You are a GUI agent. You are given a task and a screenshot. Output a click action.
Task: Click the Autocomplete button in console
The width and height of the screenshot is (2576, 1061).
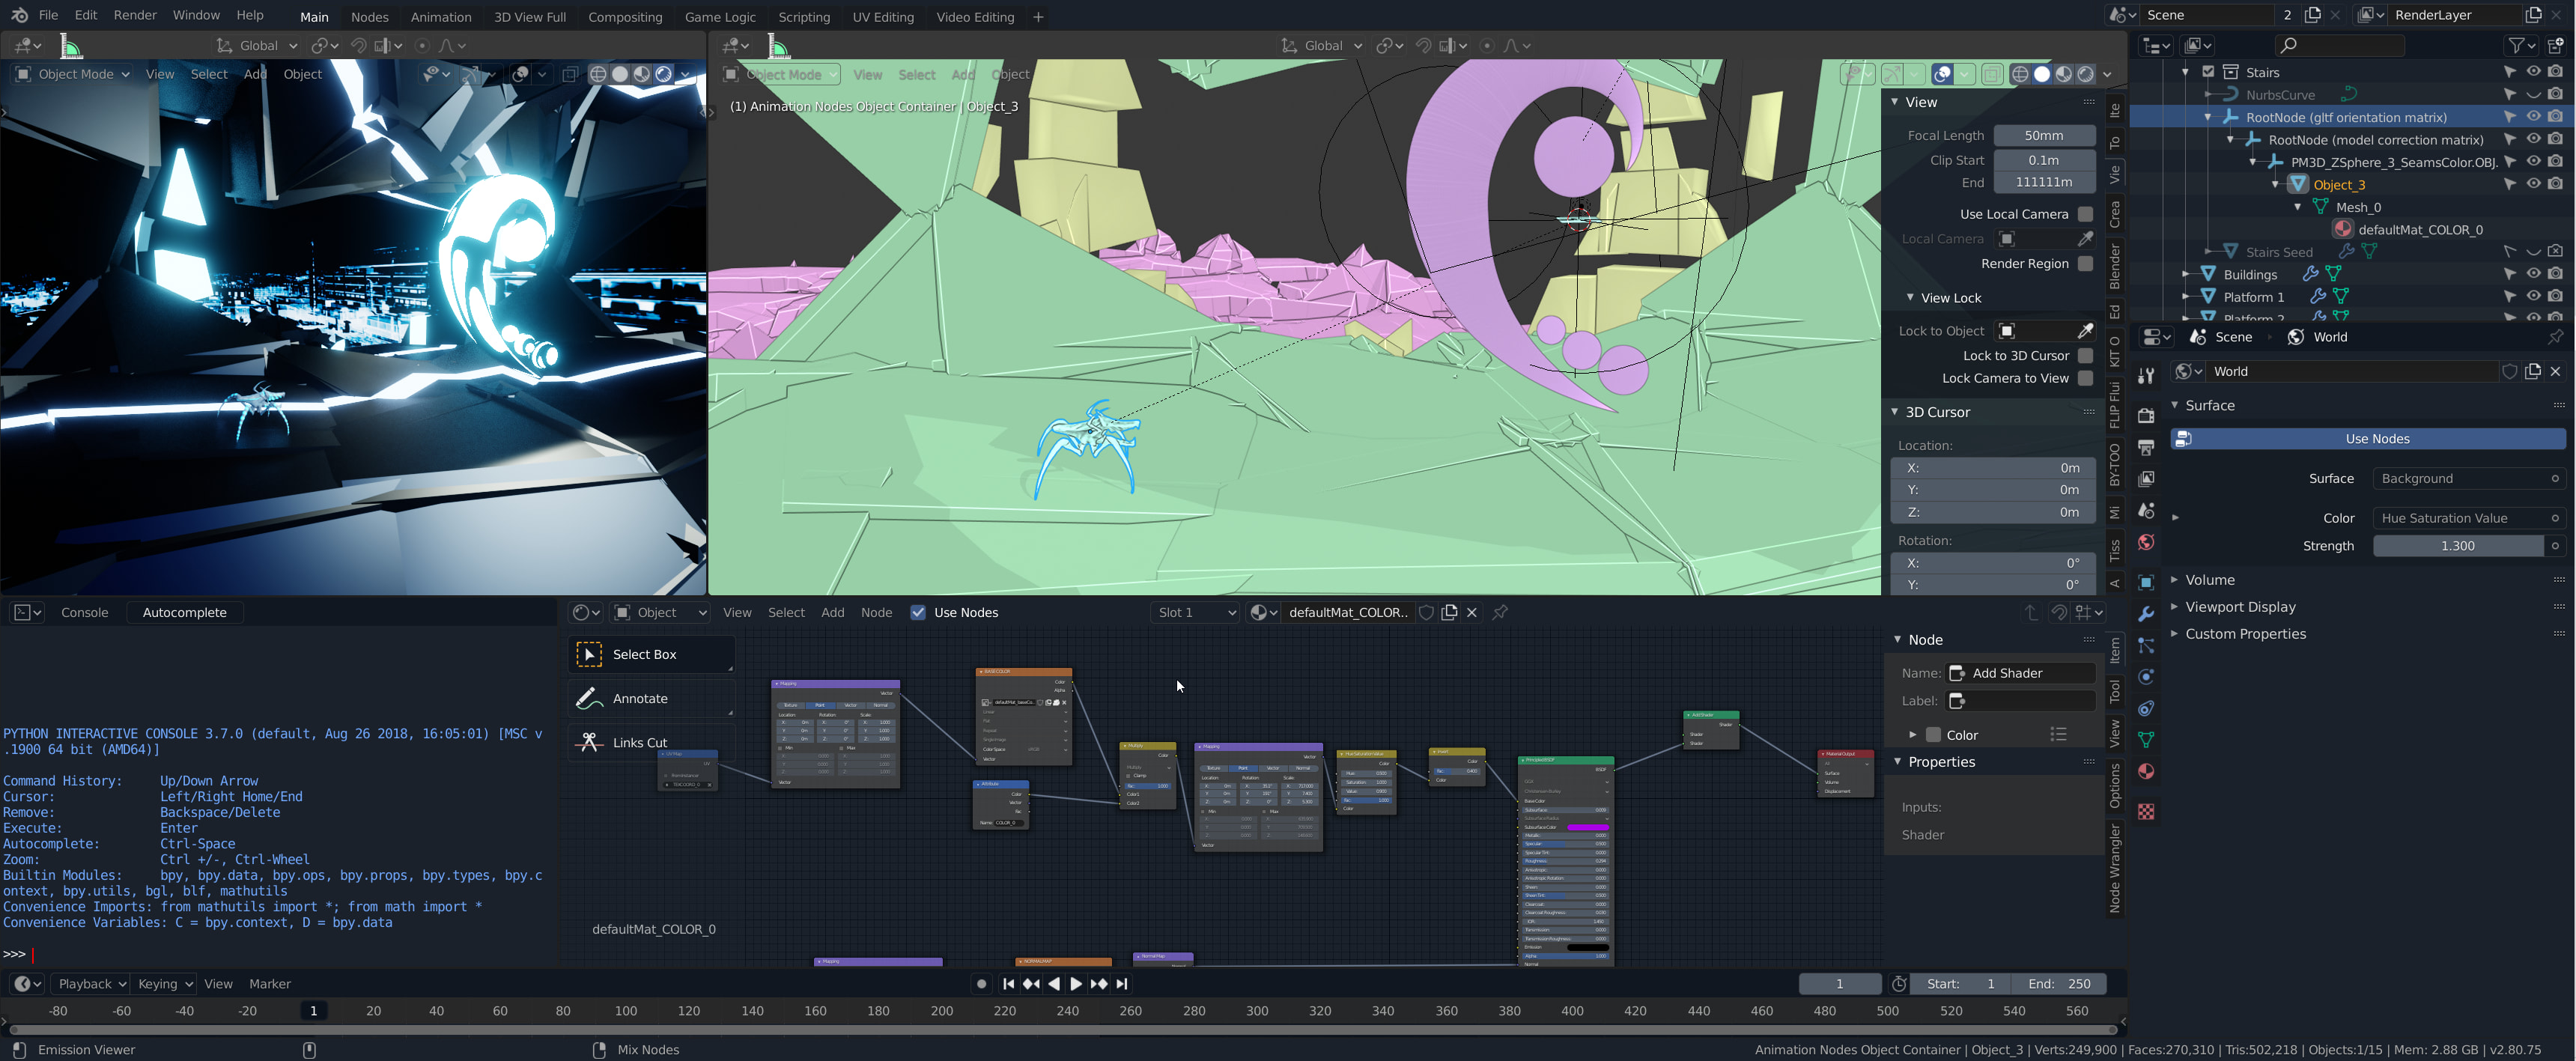pos(184,613)
